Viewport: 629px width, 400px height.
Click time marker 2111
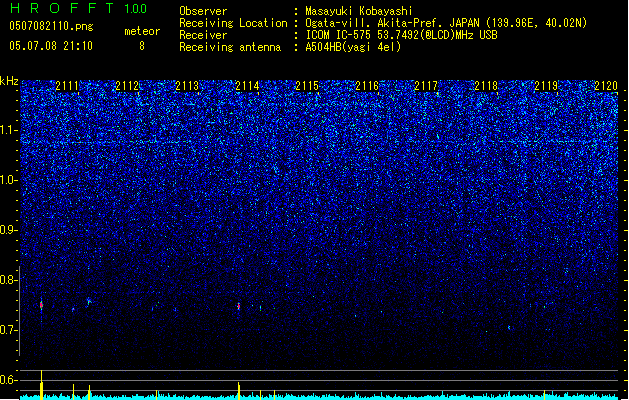pos(67,86)
